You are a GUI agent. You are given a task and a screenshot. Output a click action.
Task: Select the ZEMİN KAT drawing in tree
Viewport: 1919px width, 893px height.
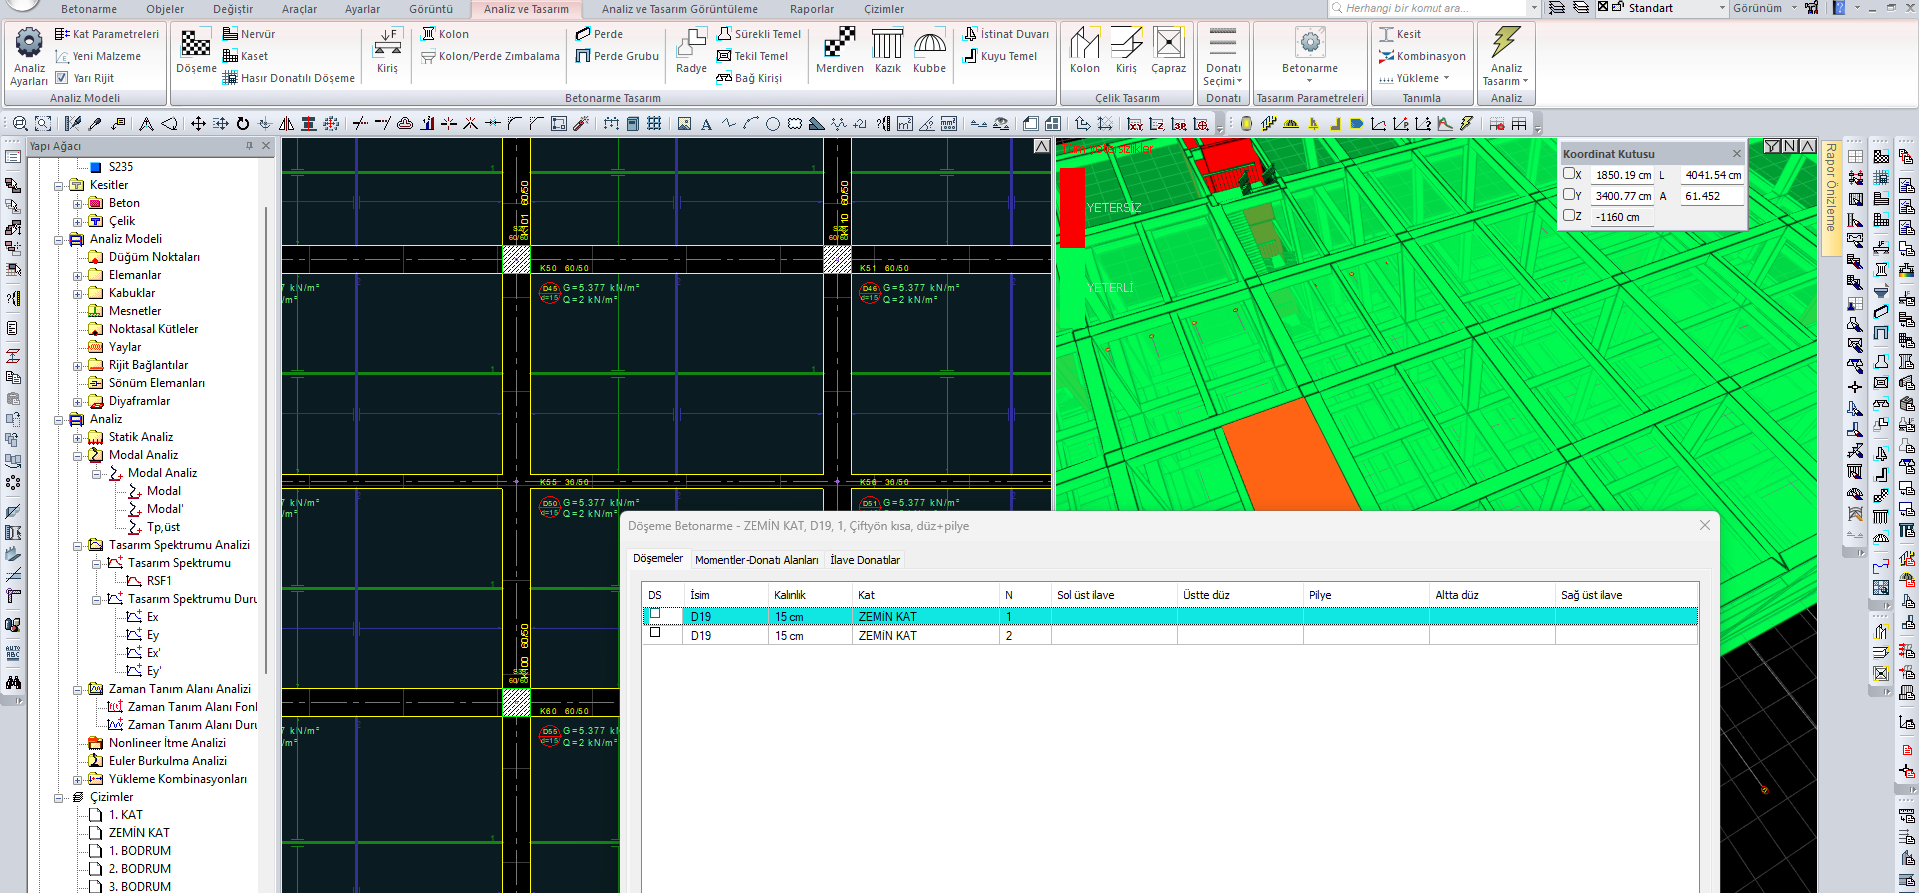[139, 833]
